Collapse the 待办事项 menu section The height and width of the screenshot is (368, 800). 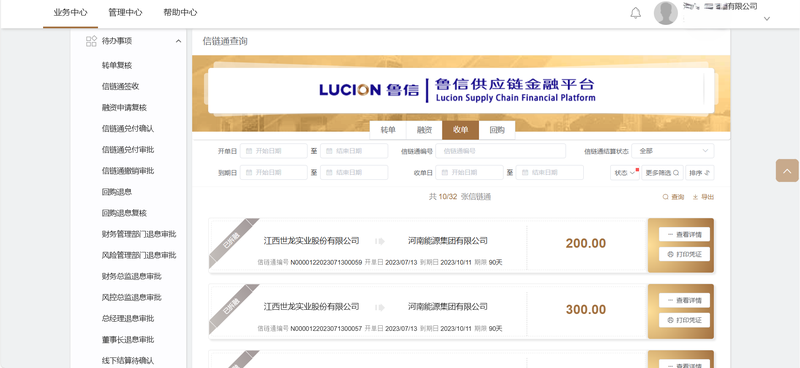point(178,41)
